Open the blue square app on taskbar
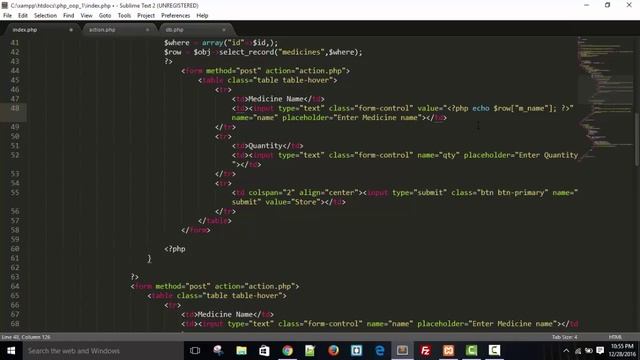The height and width of the screenshot is (360, 640). click(x=356, y=351)
